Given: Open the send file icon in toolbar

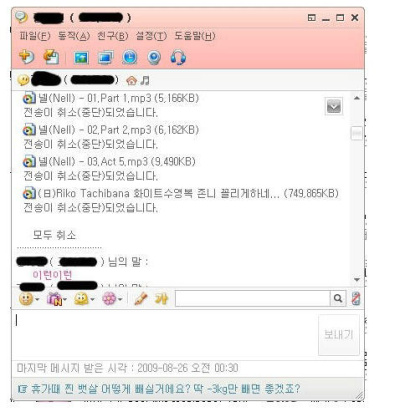Looking at the screenshot, I should pos(52,57).
